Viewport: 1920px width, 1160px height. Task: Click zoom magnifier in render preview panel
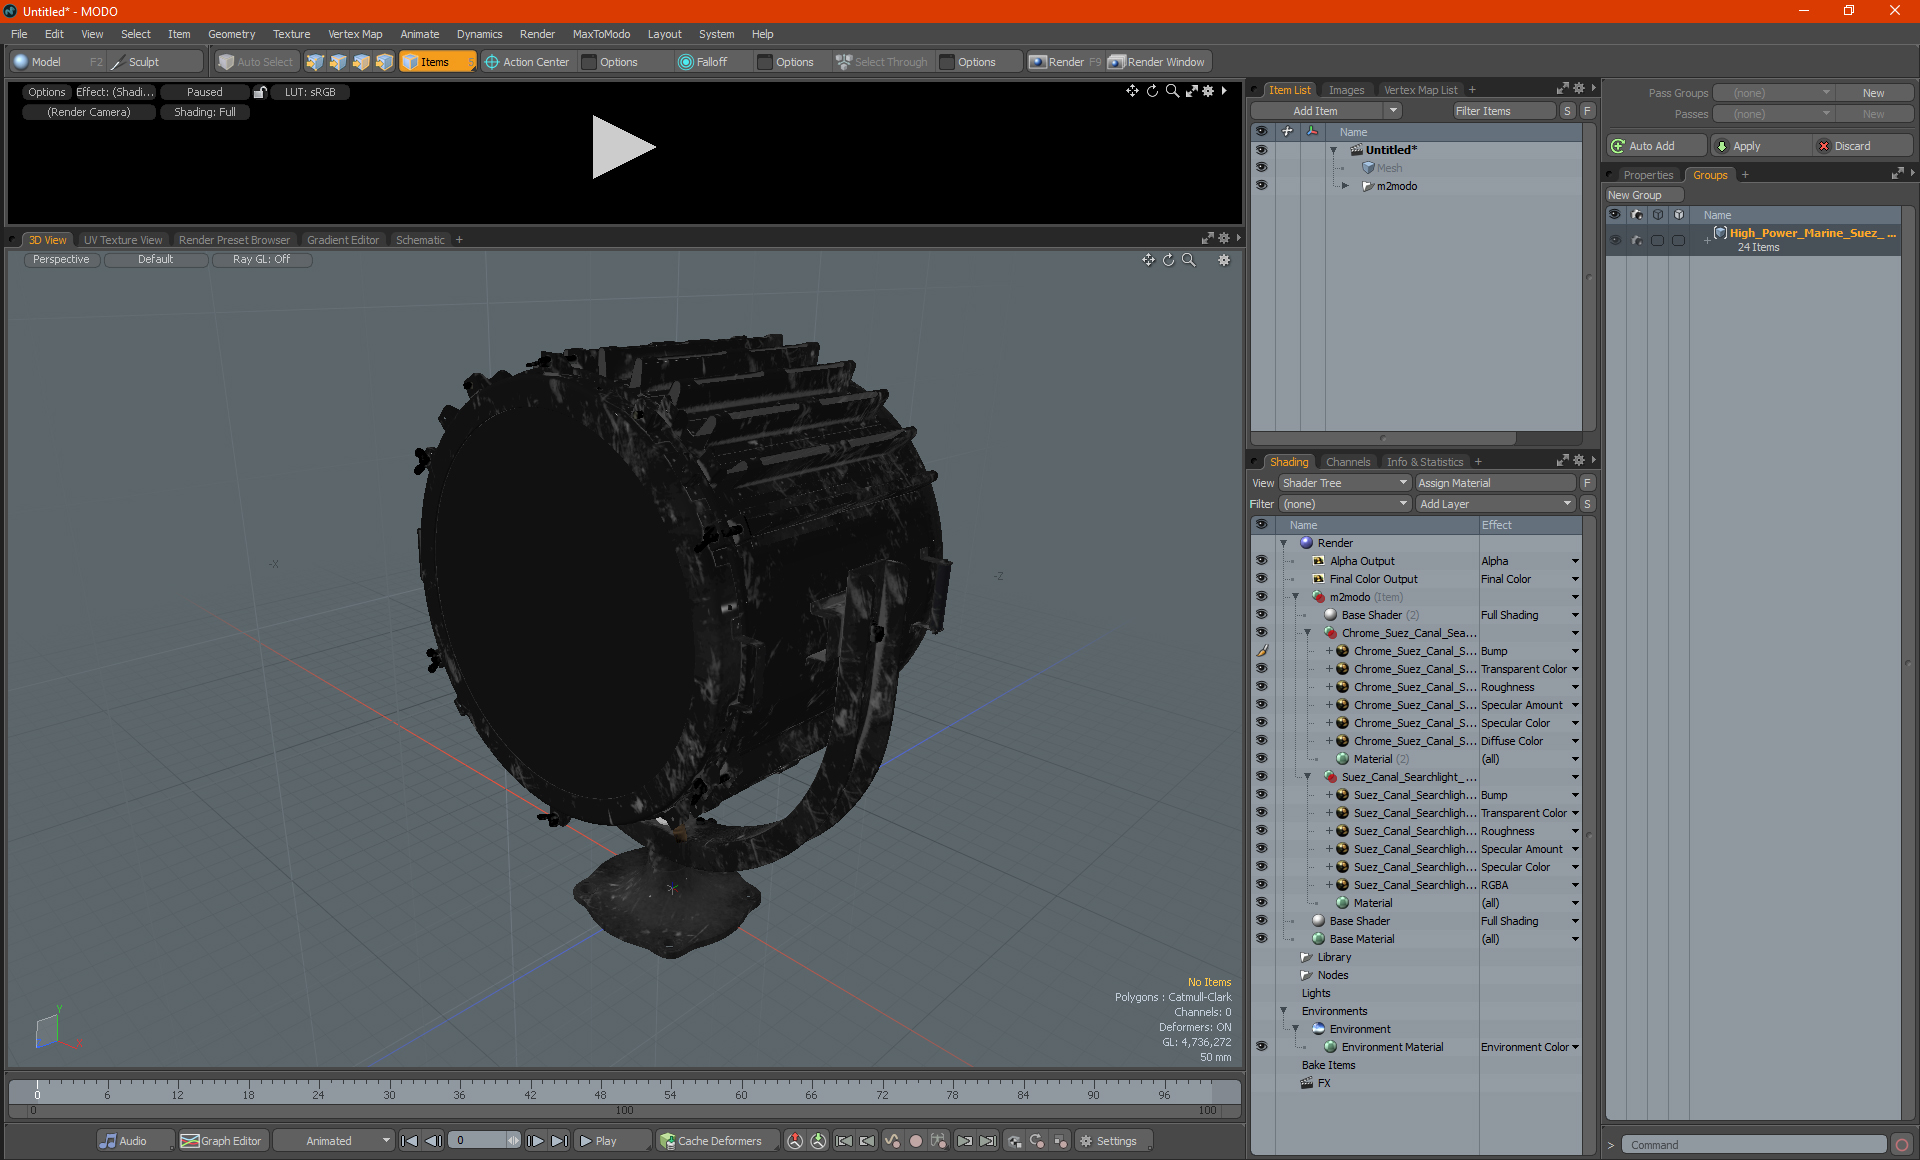pyautogui.click(x=1172, y=91)
